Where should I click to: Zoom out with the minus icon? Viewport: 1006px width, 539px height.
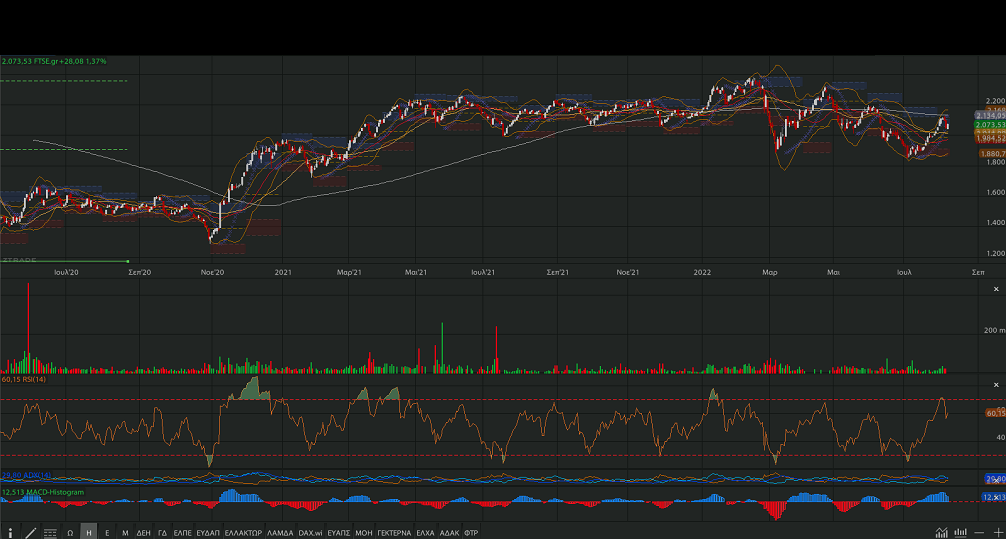[x=980, y=532]
